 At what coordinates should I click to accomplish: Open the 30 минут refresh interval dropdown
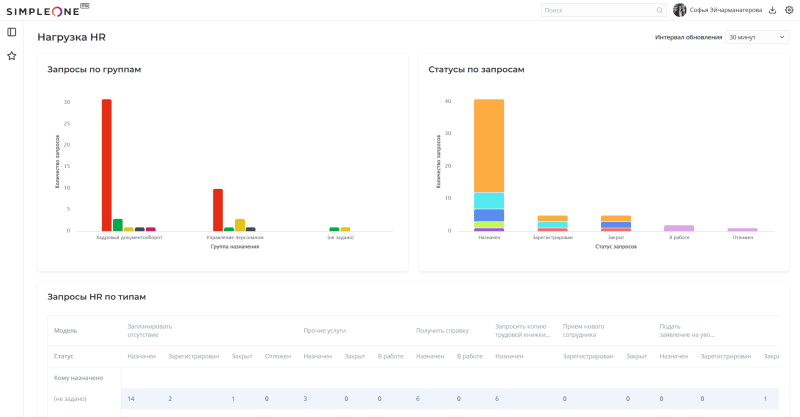tap(757, 37)
